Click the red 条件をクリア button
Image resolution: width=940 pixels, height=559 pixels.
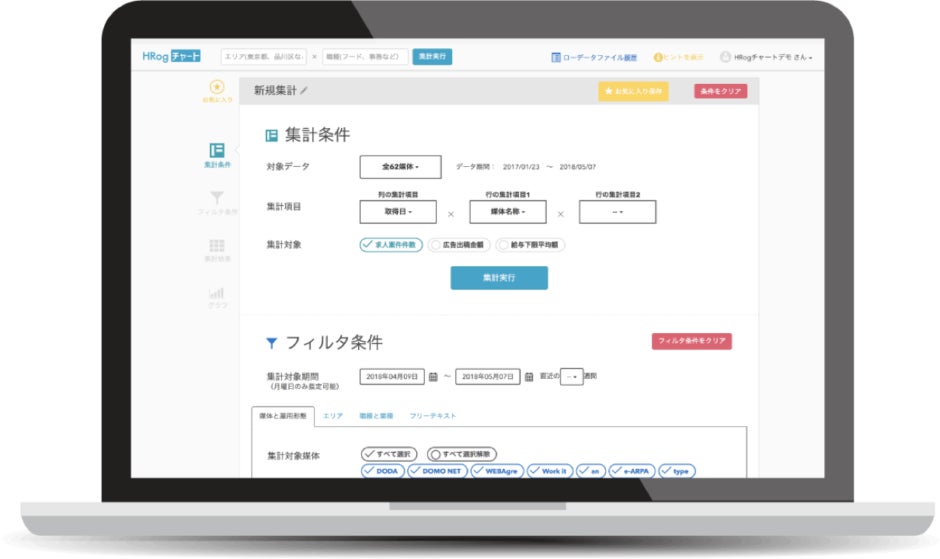[x=721, y=91]
